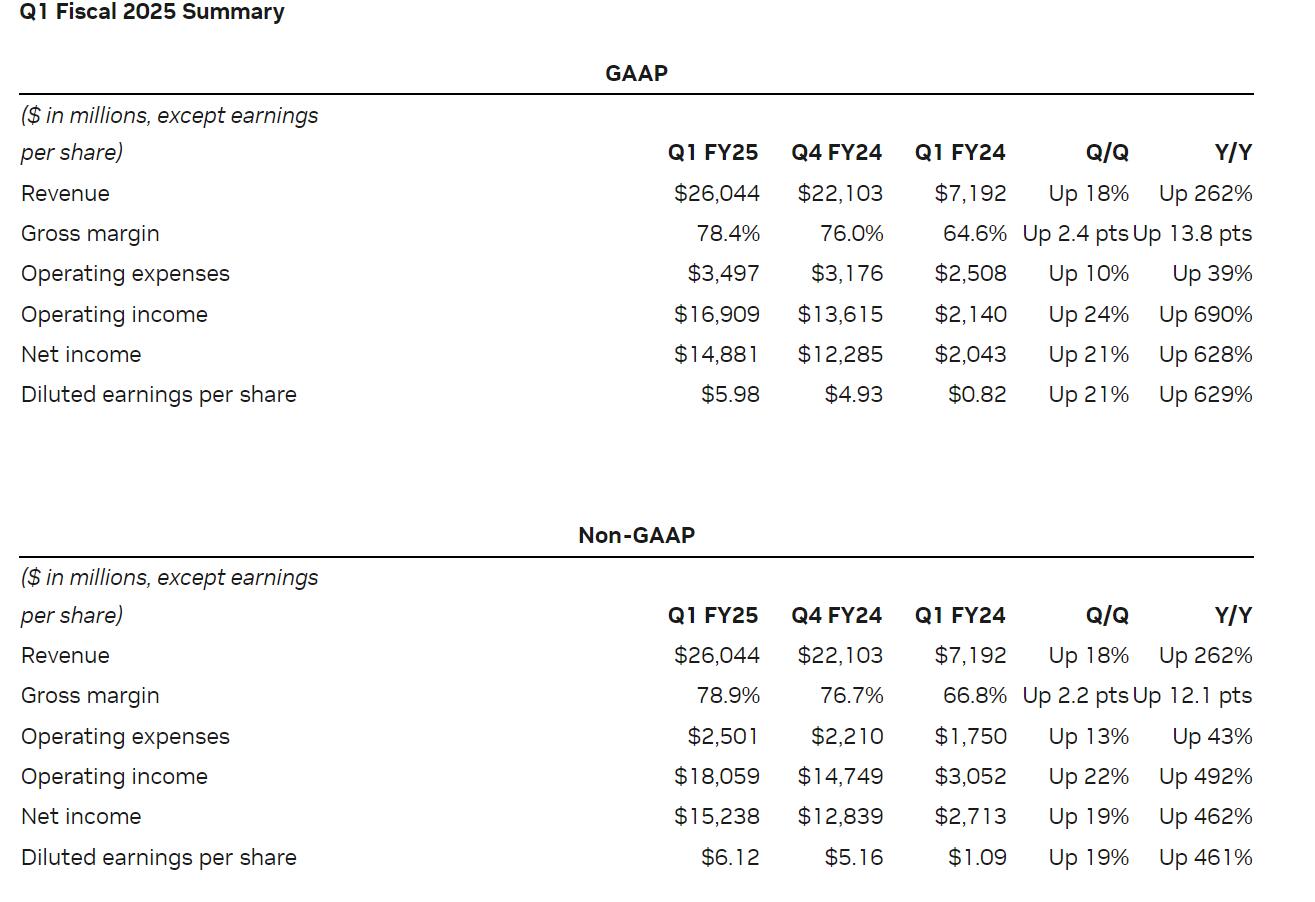
Task: Click the 78.9% gross margin value
Action: point(728,695)
